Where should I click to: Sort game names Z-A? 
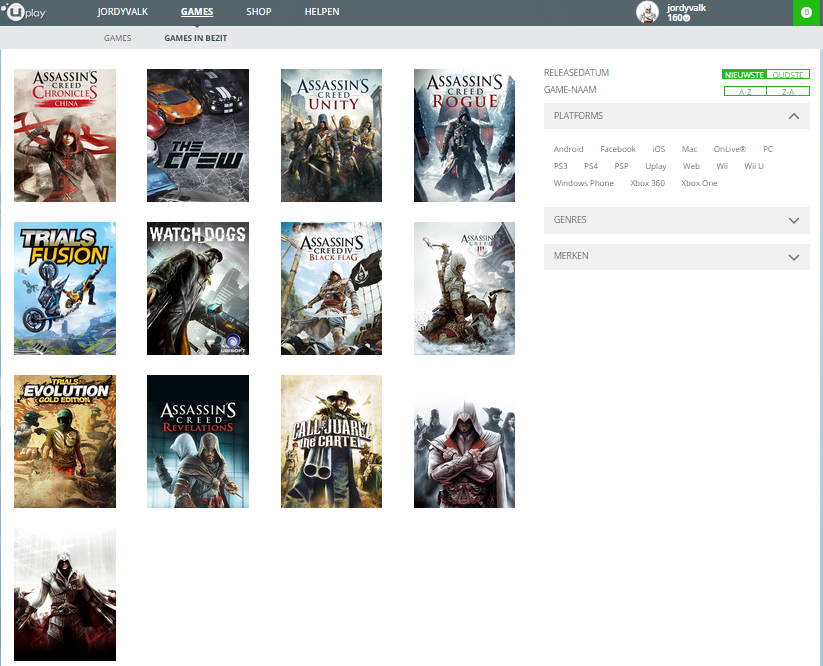pos(788,91)
